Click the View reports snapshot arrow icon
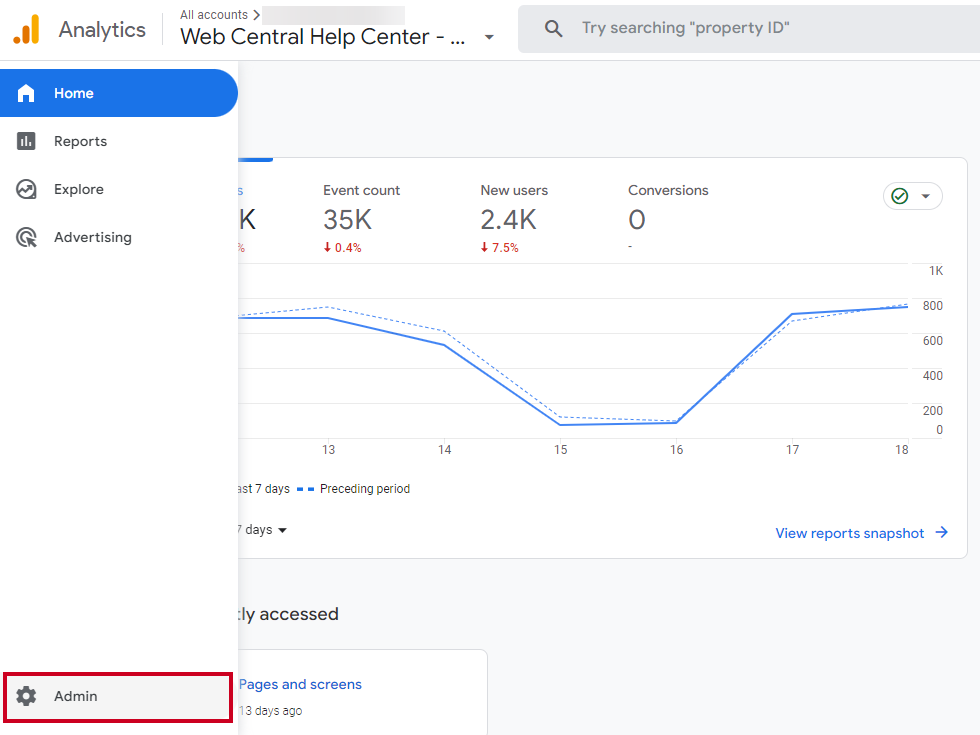Image resolution: width=980 pixels, height=735 pixels. [941, 532]
